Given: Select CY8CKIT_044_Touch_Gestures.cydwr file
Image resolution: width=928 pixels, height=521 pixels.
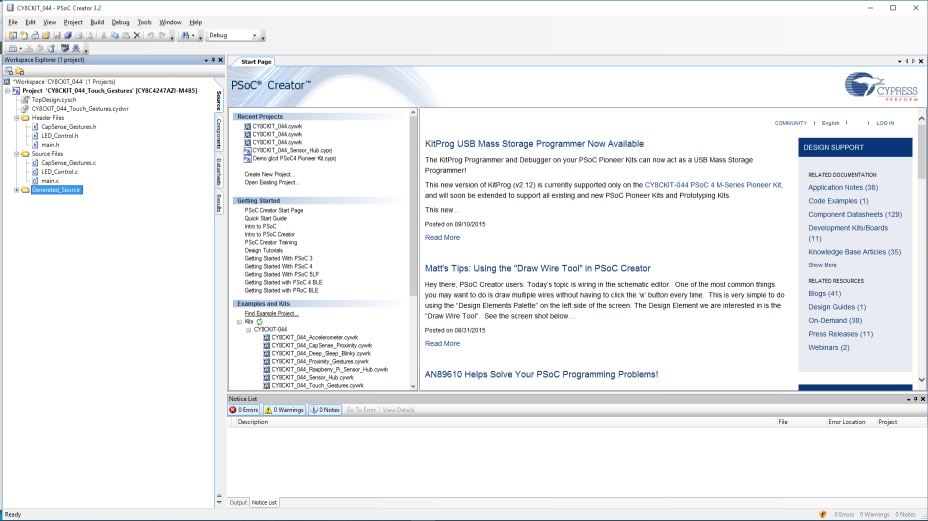Looking at the screenshot, I should point(80,109).
